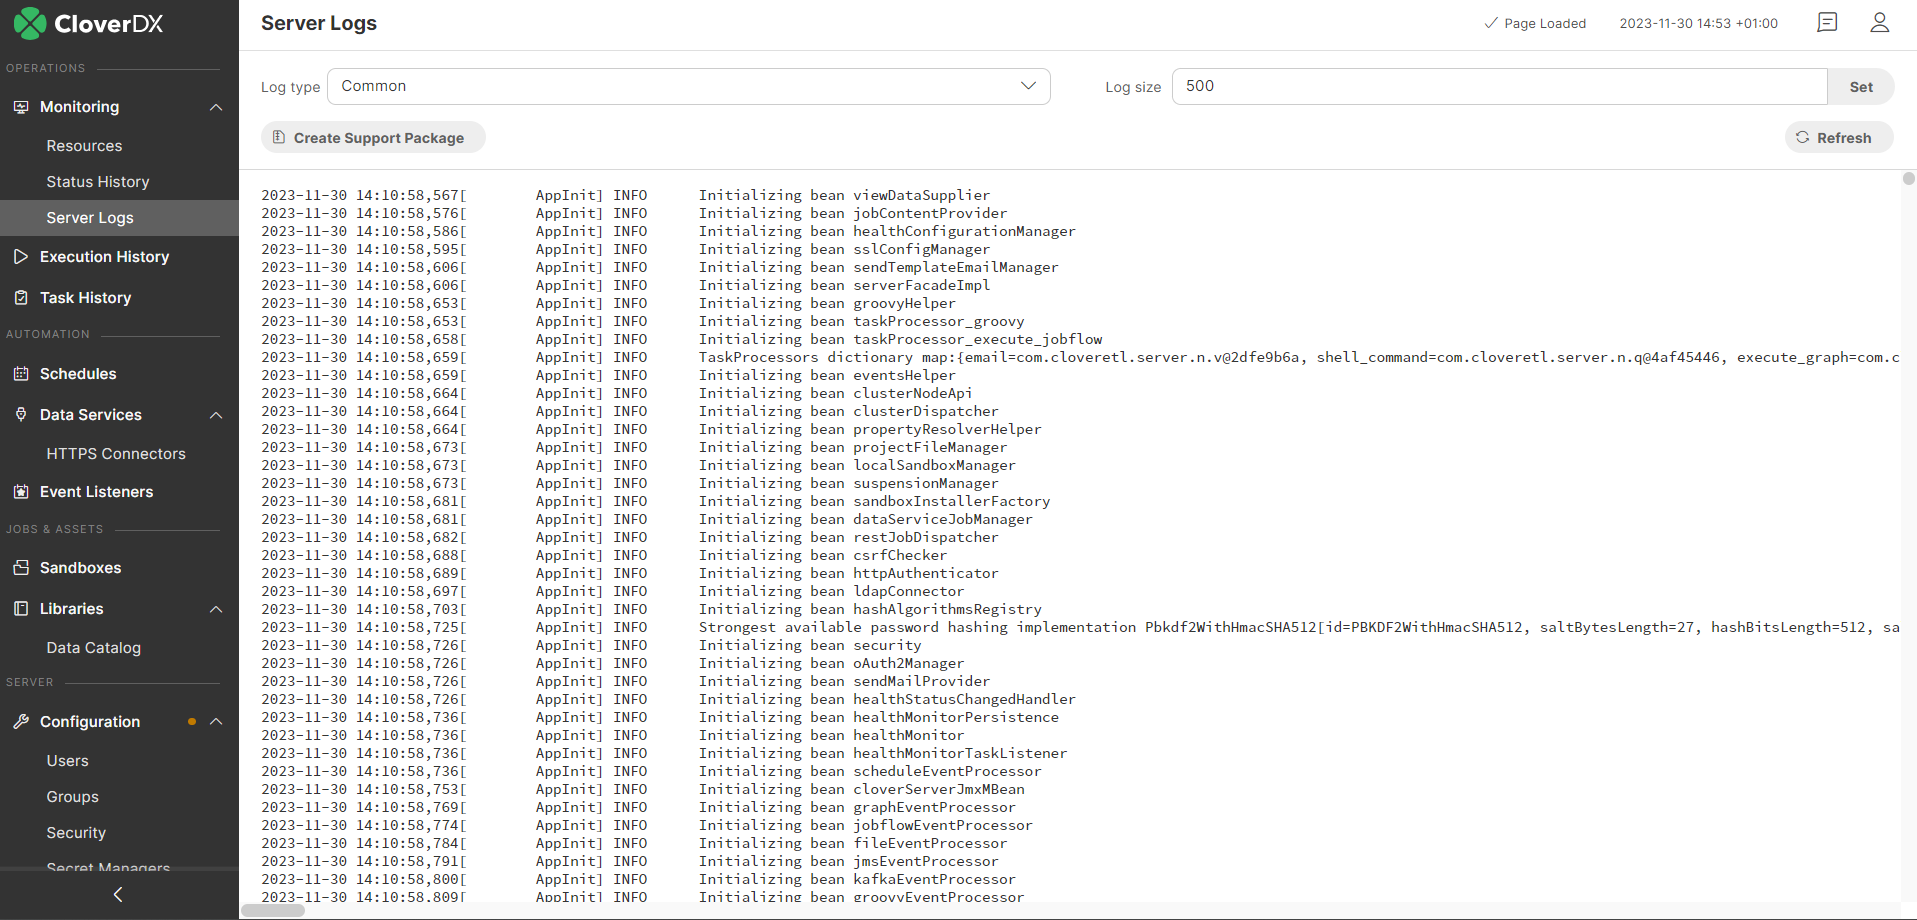Open the Status History page
Viewport: 1917px width, 920px height.
(97, 181)
